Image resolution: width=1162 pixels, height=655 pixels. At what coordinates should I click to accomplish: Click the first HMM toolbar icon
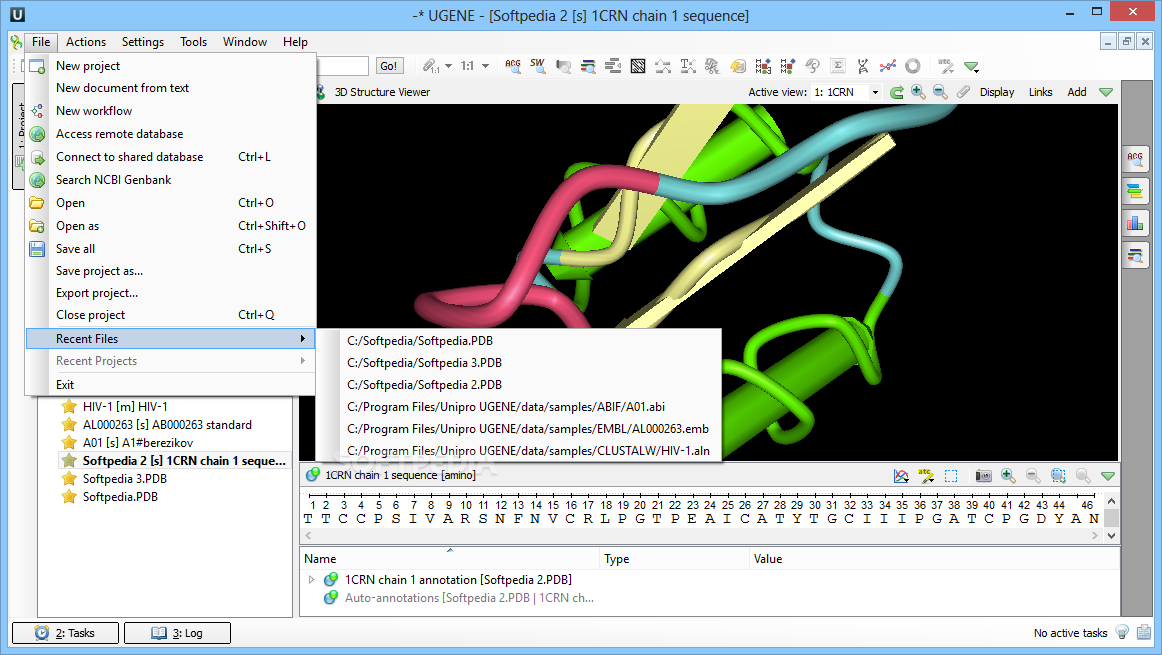(763, 66)
